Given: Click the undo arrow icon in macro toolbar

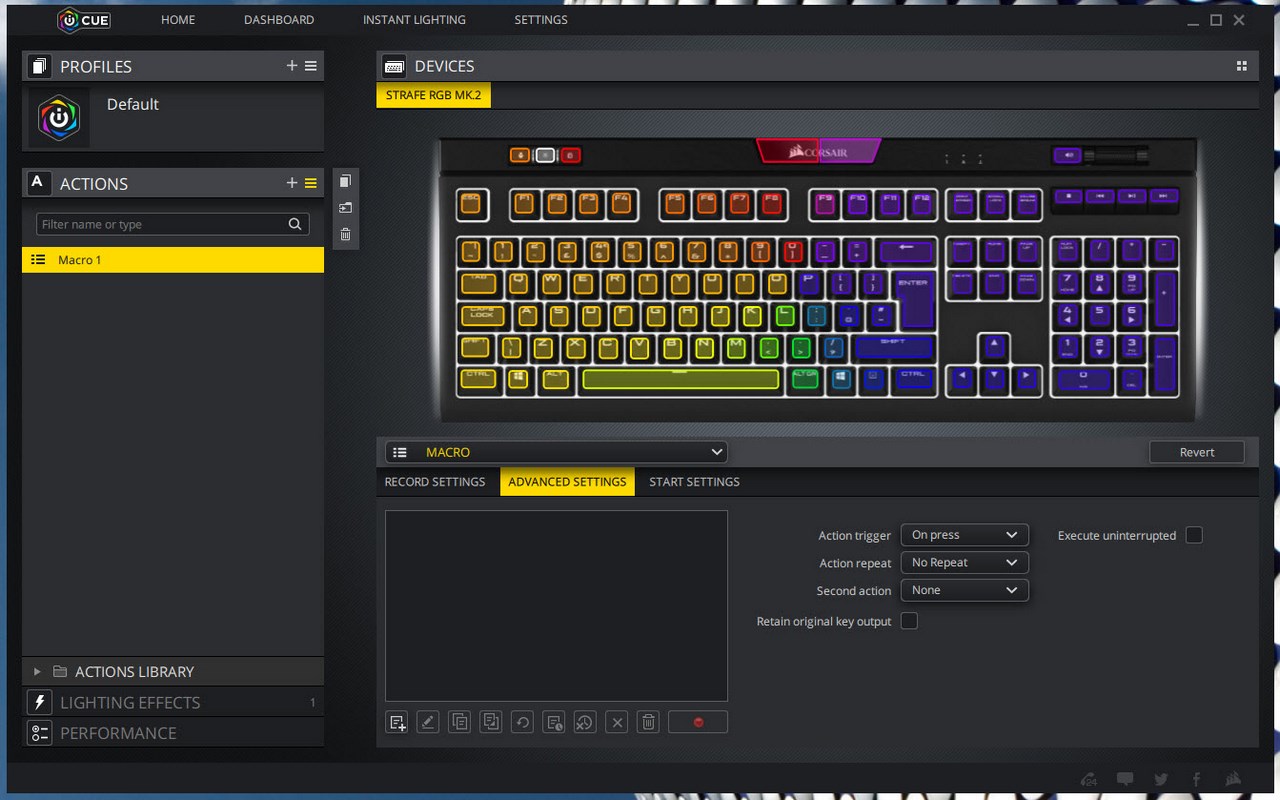Looking at the screenshot, I should pos(522,722).
